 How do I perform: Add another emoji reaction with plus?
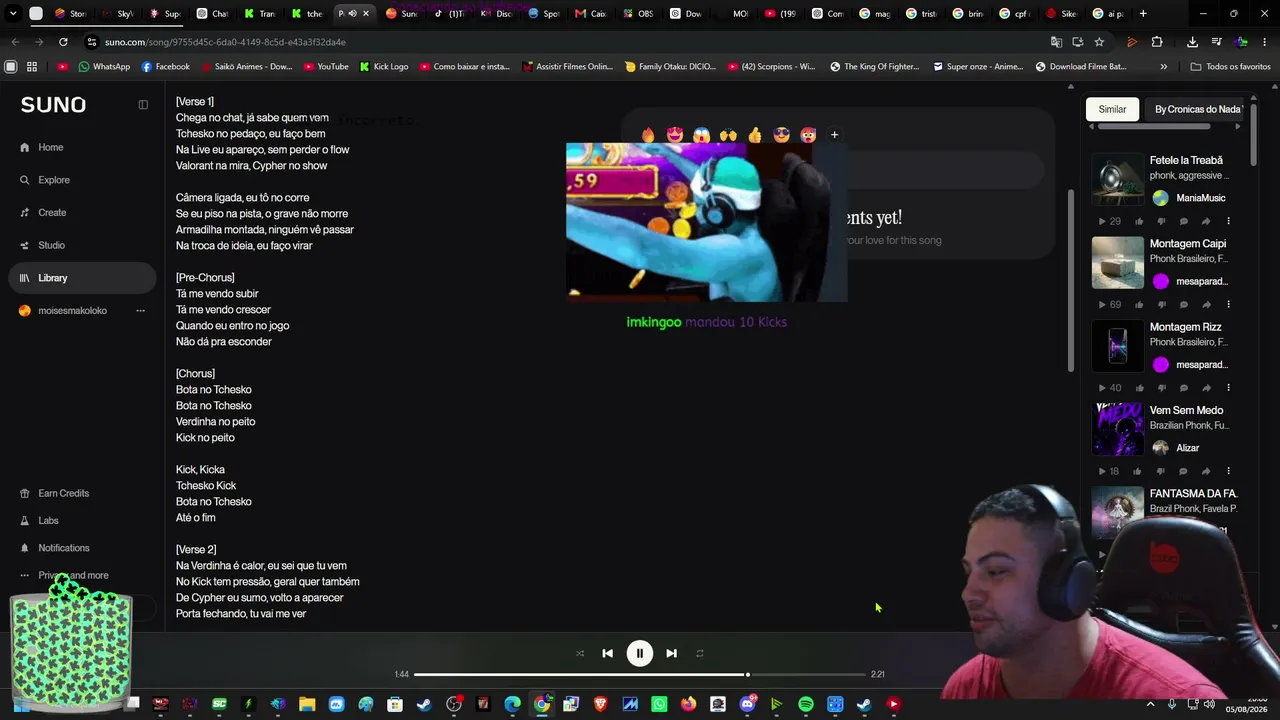pos(835,135)
